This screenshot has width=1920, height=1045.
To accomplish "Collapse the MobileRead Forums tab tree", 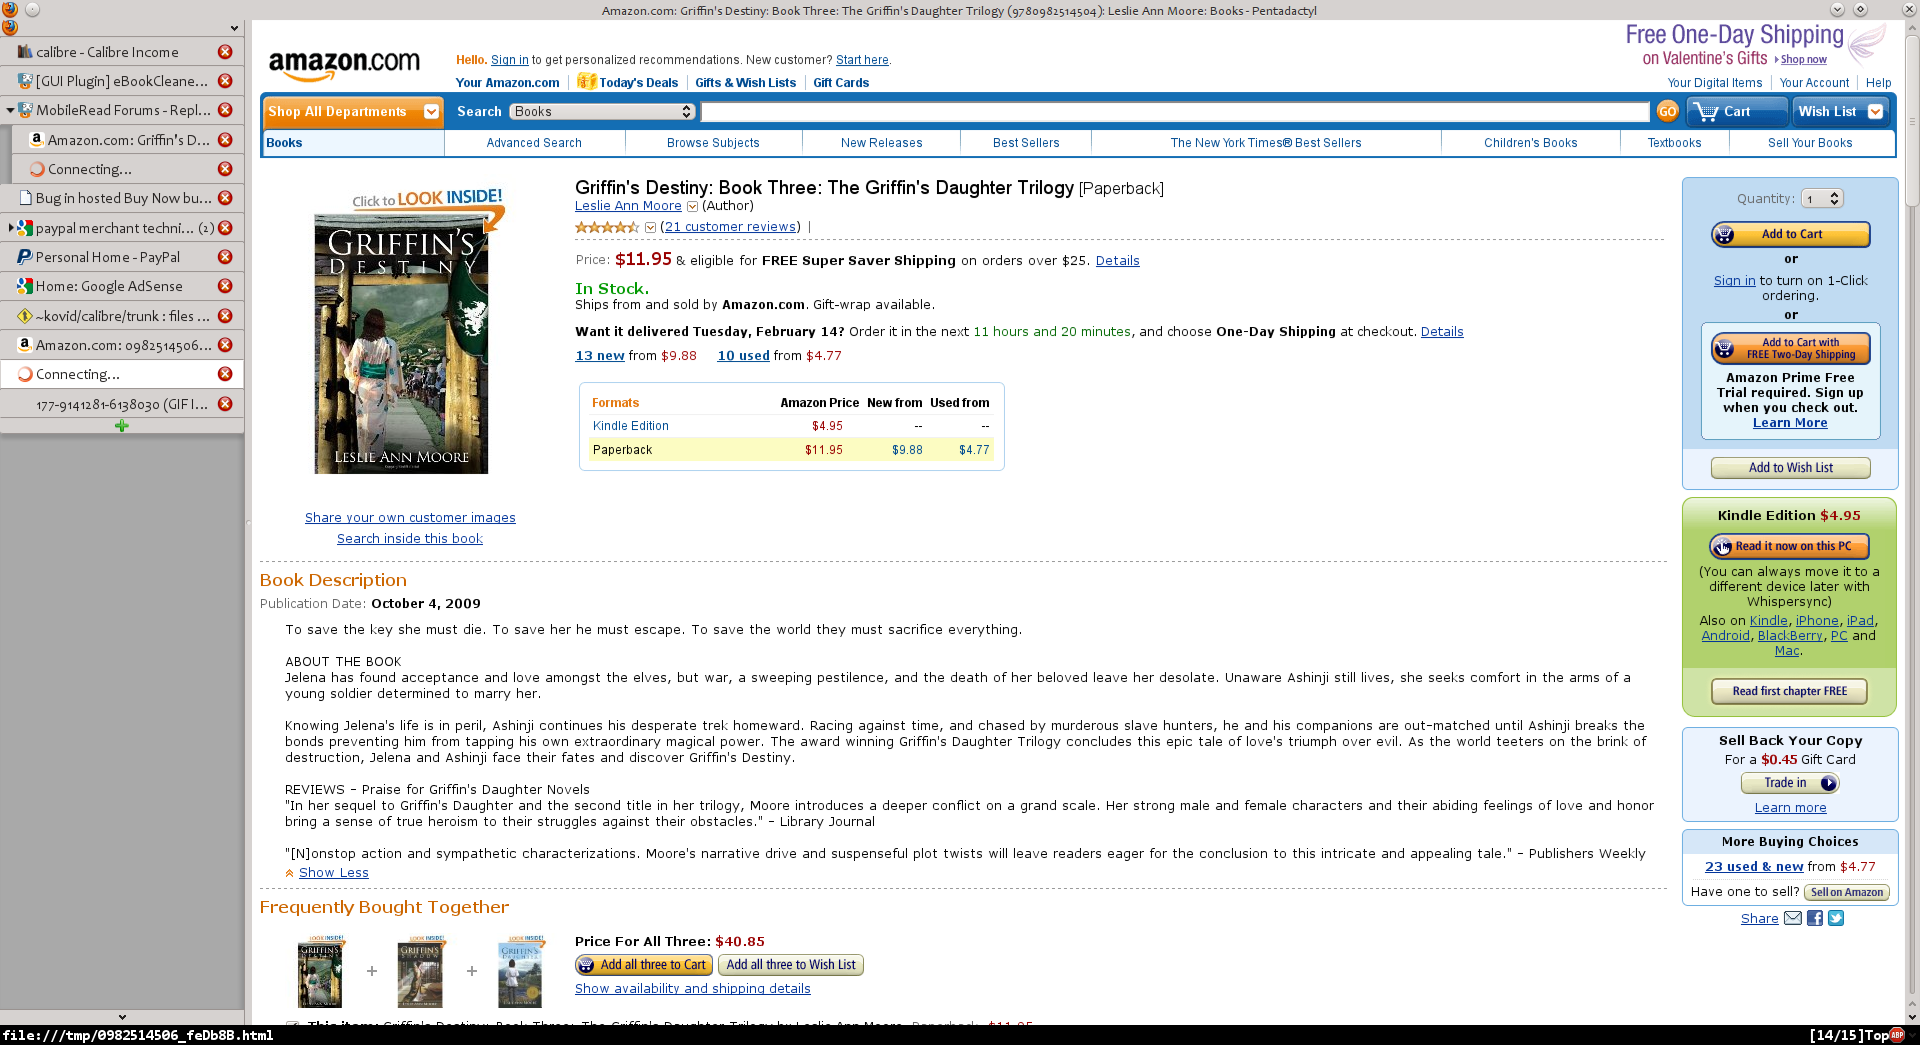I will [x=10, y=110].
